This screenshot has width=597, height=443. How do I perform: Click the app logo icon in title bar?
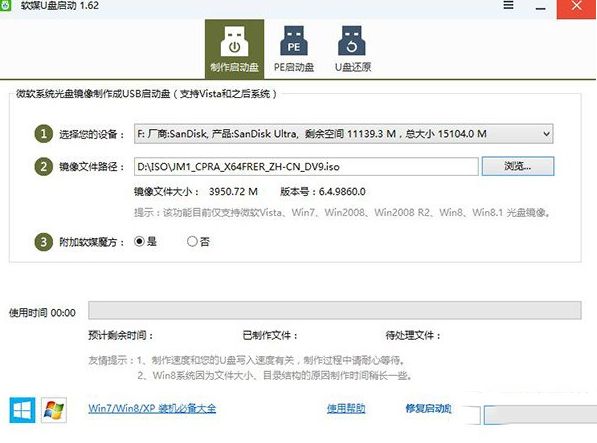(x=5, y=6)
